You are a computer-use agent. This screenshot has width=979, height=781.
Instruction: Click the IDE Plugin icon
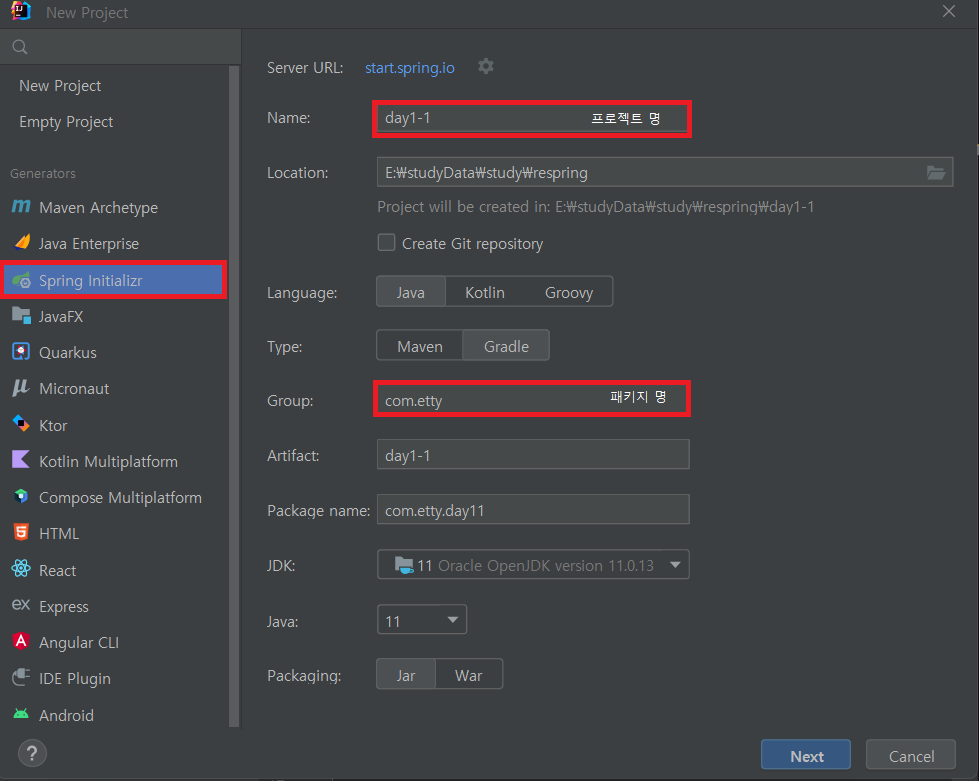click(21, 677)
